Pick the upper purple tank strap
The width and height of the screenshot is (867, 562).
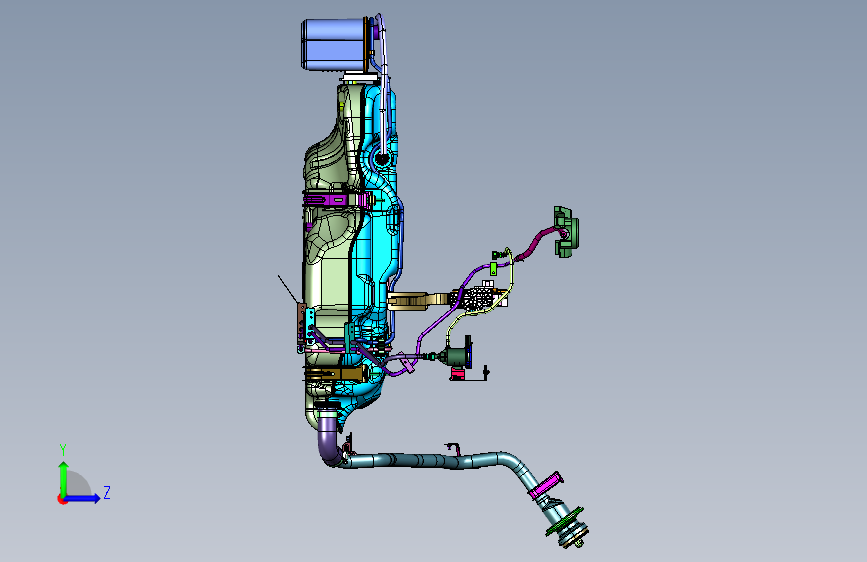coord(336,200)
